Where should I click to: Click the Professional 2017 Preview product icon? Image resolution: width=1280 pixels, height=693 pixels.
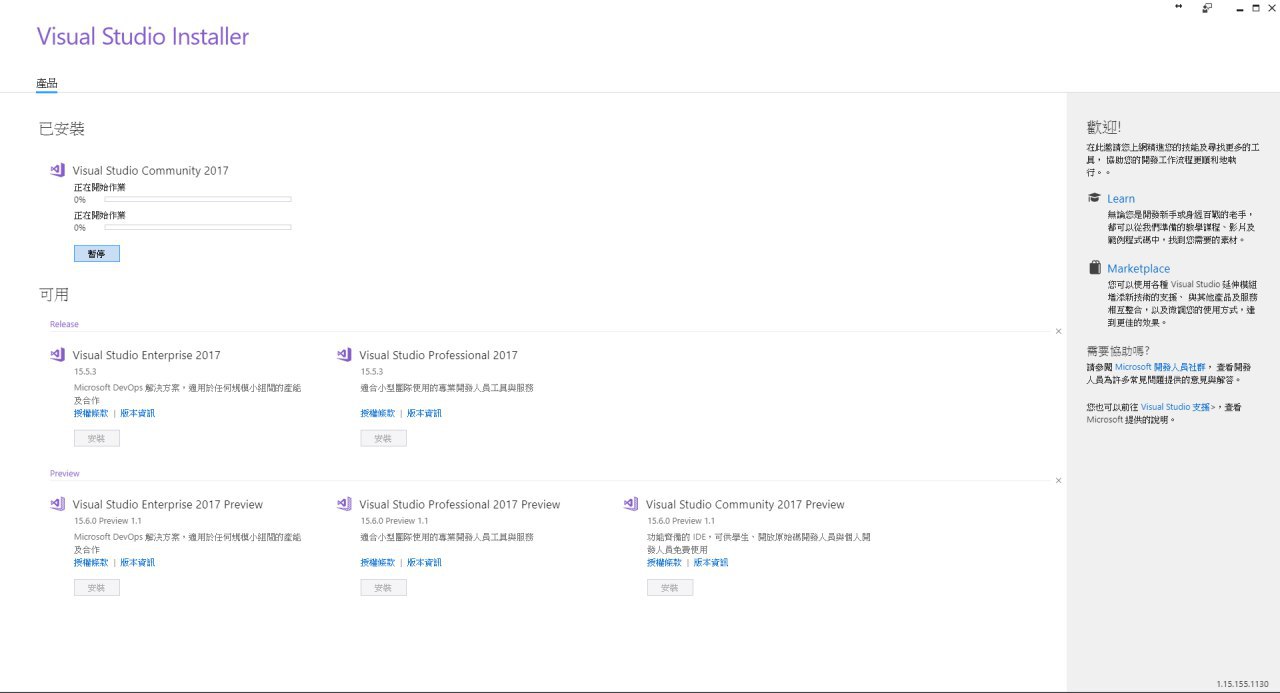point(344,504)
